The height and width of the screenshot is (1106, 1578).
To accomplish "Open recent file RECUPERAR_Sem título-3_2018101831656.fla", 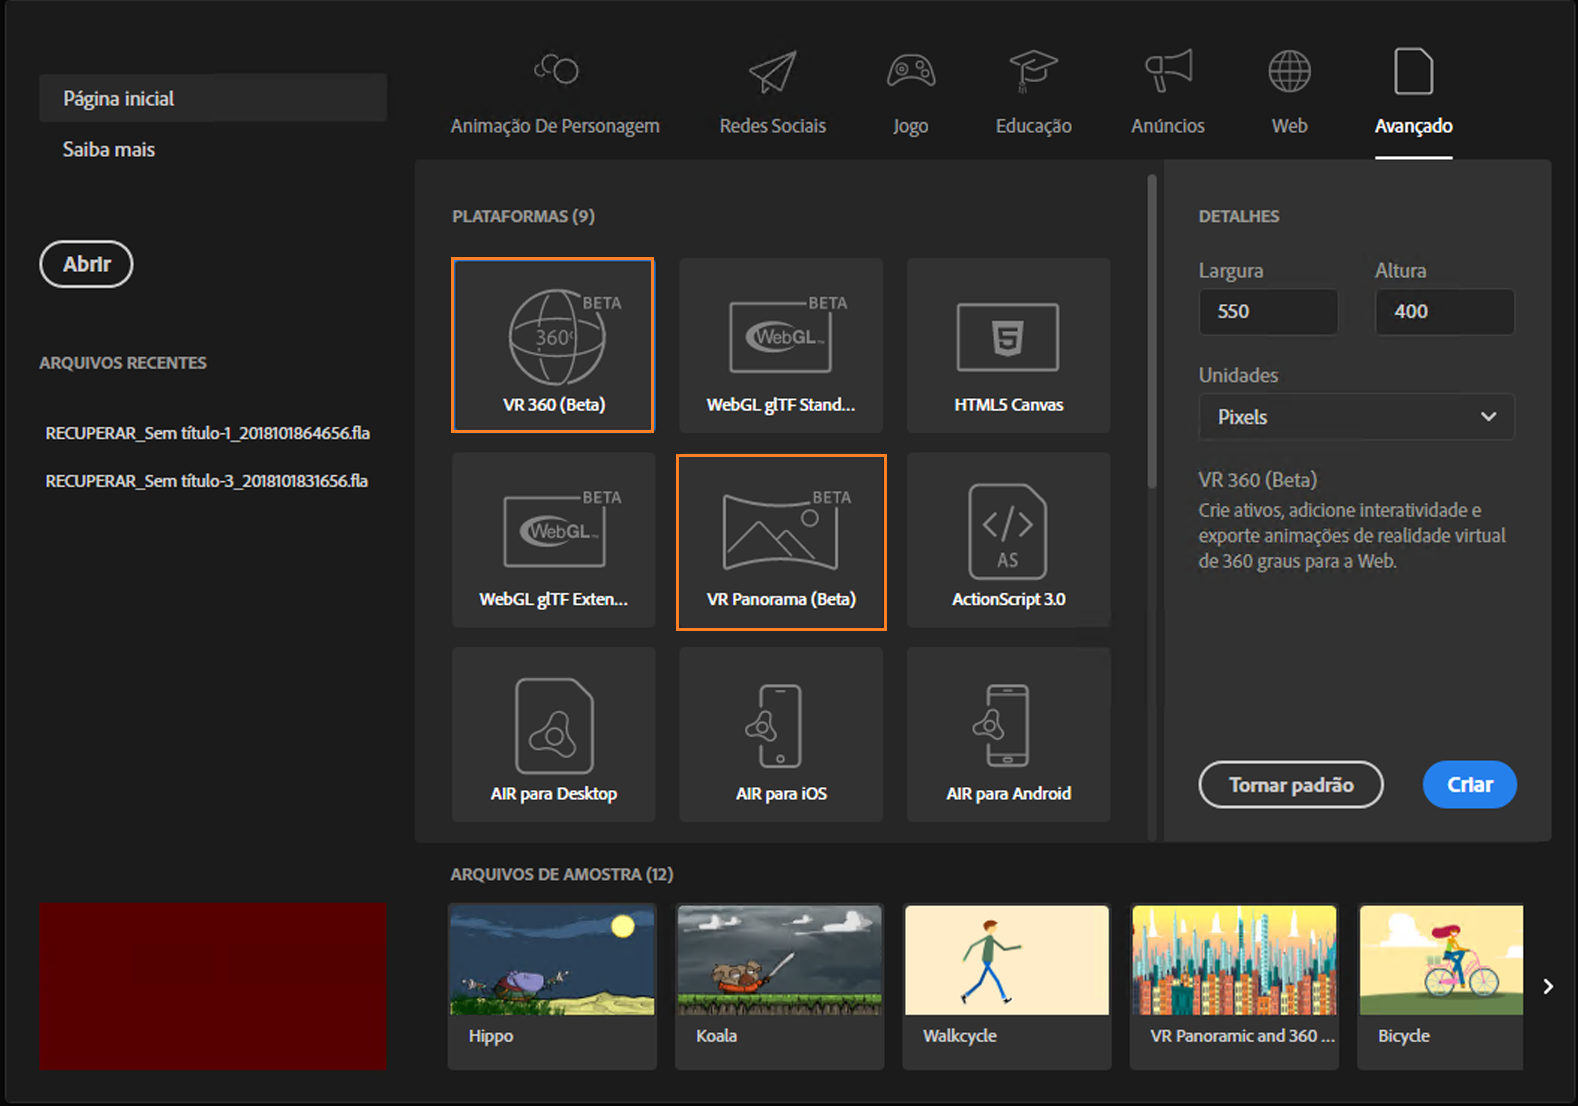I will [207, 481].
